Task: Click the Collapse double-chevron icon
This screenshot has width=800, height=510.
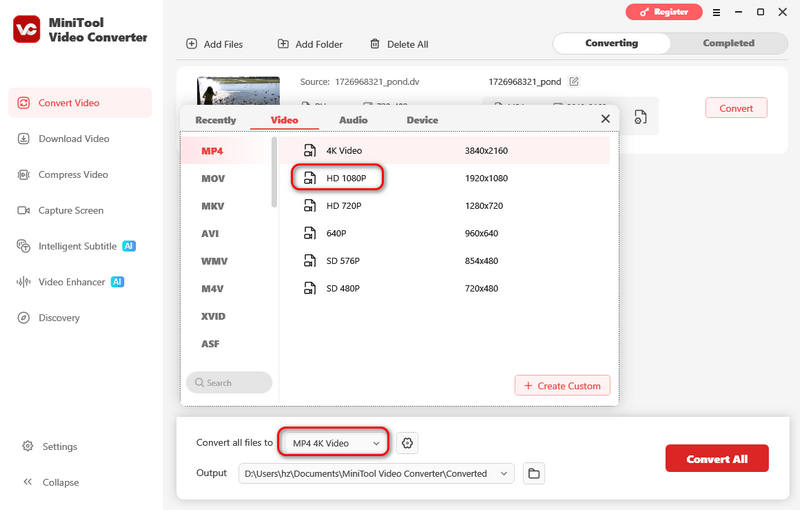Action: [28, 482]
